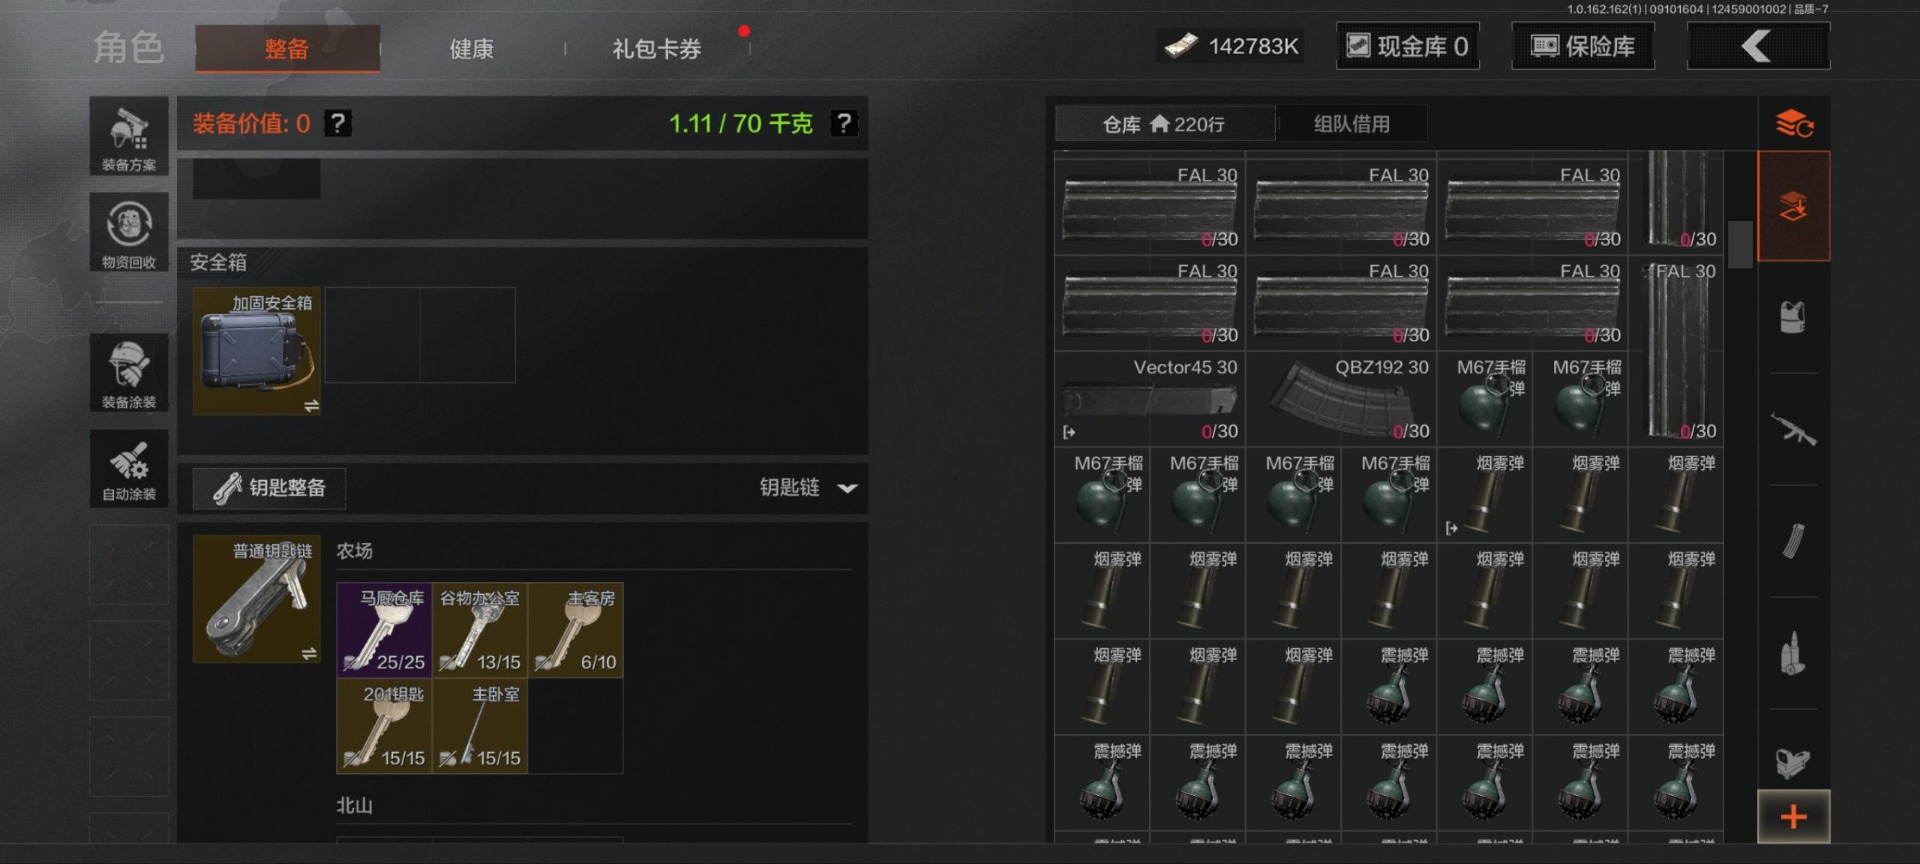Toggle swap arrows on 加固安全箱

coord(311,406)
